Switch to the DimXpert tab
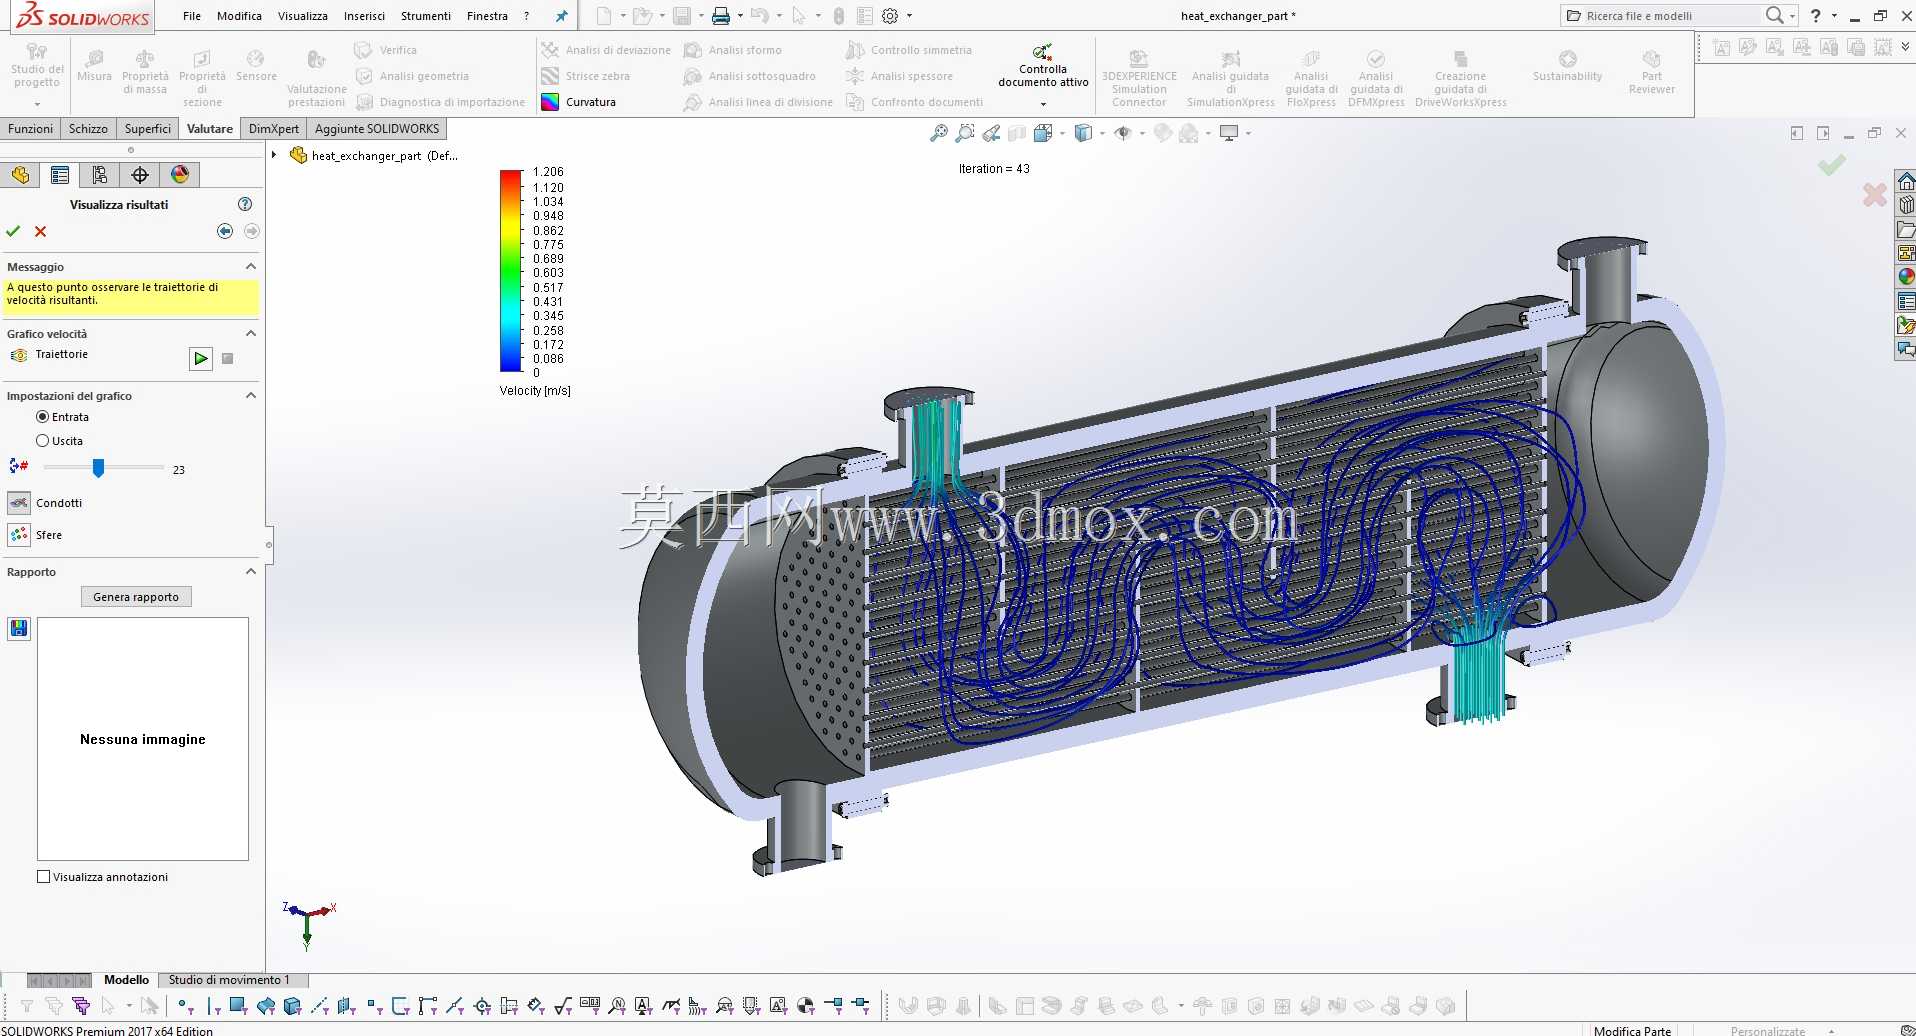Viewport: 1916px width, 1036px height. click(x=274, y=129)
